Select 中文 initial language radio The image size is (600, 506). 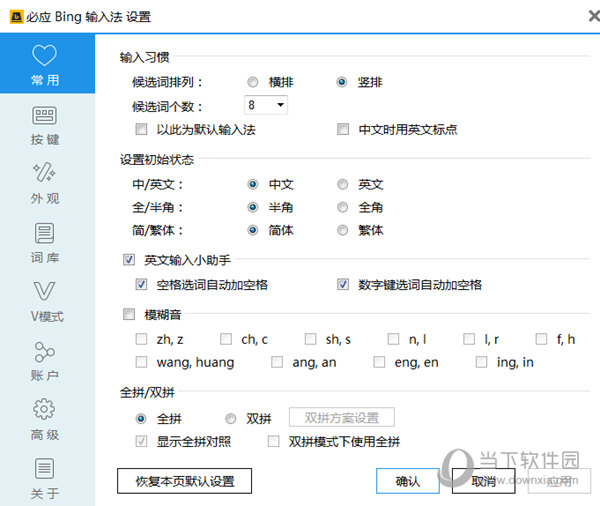253,184
